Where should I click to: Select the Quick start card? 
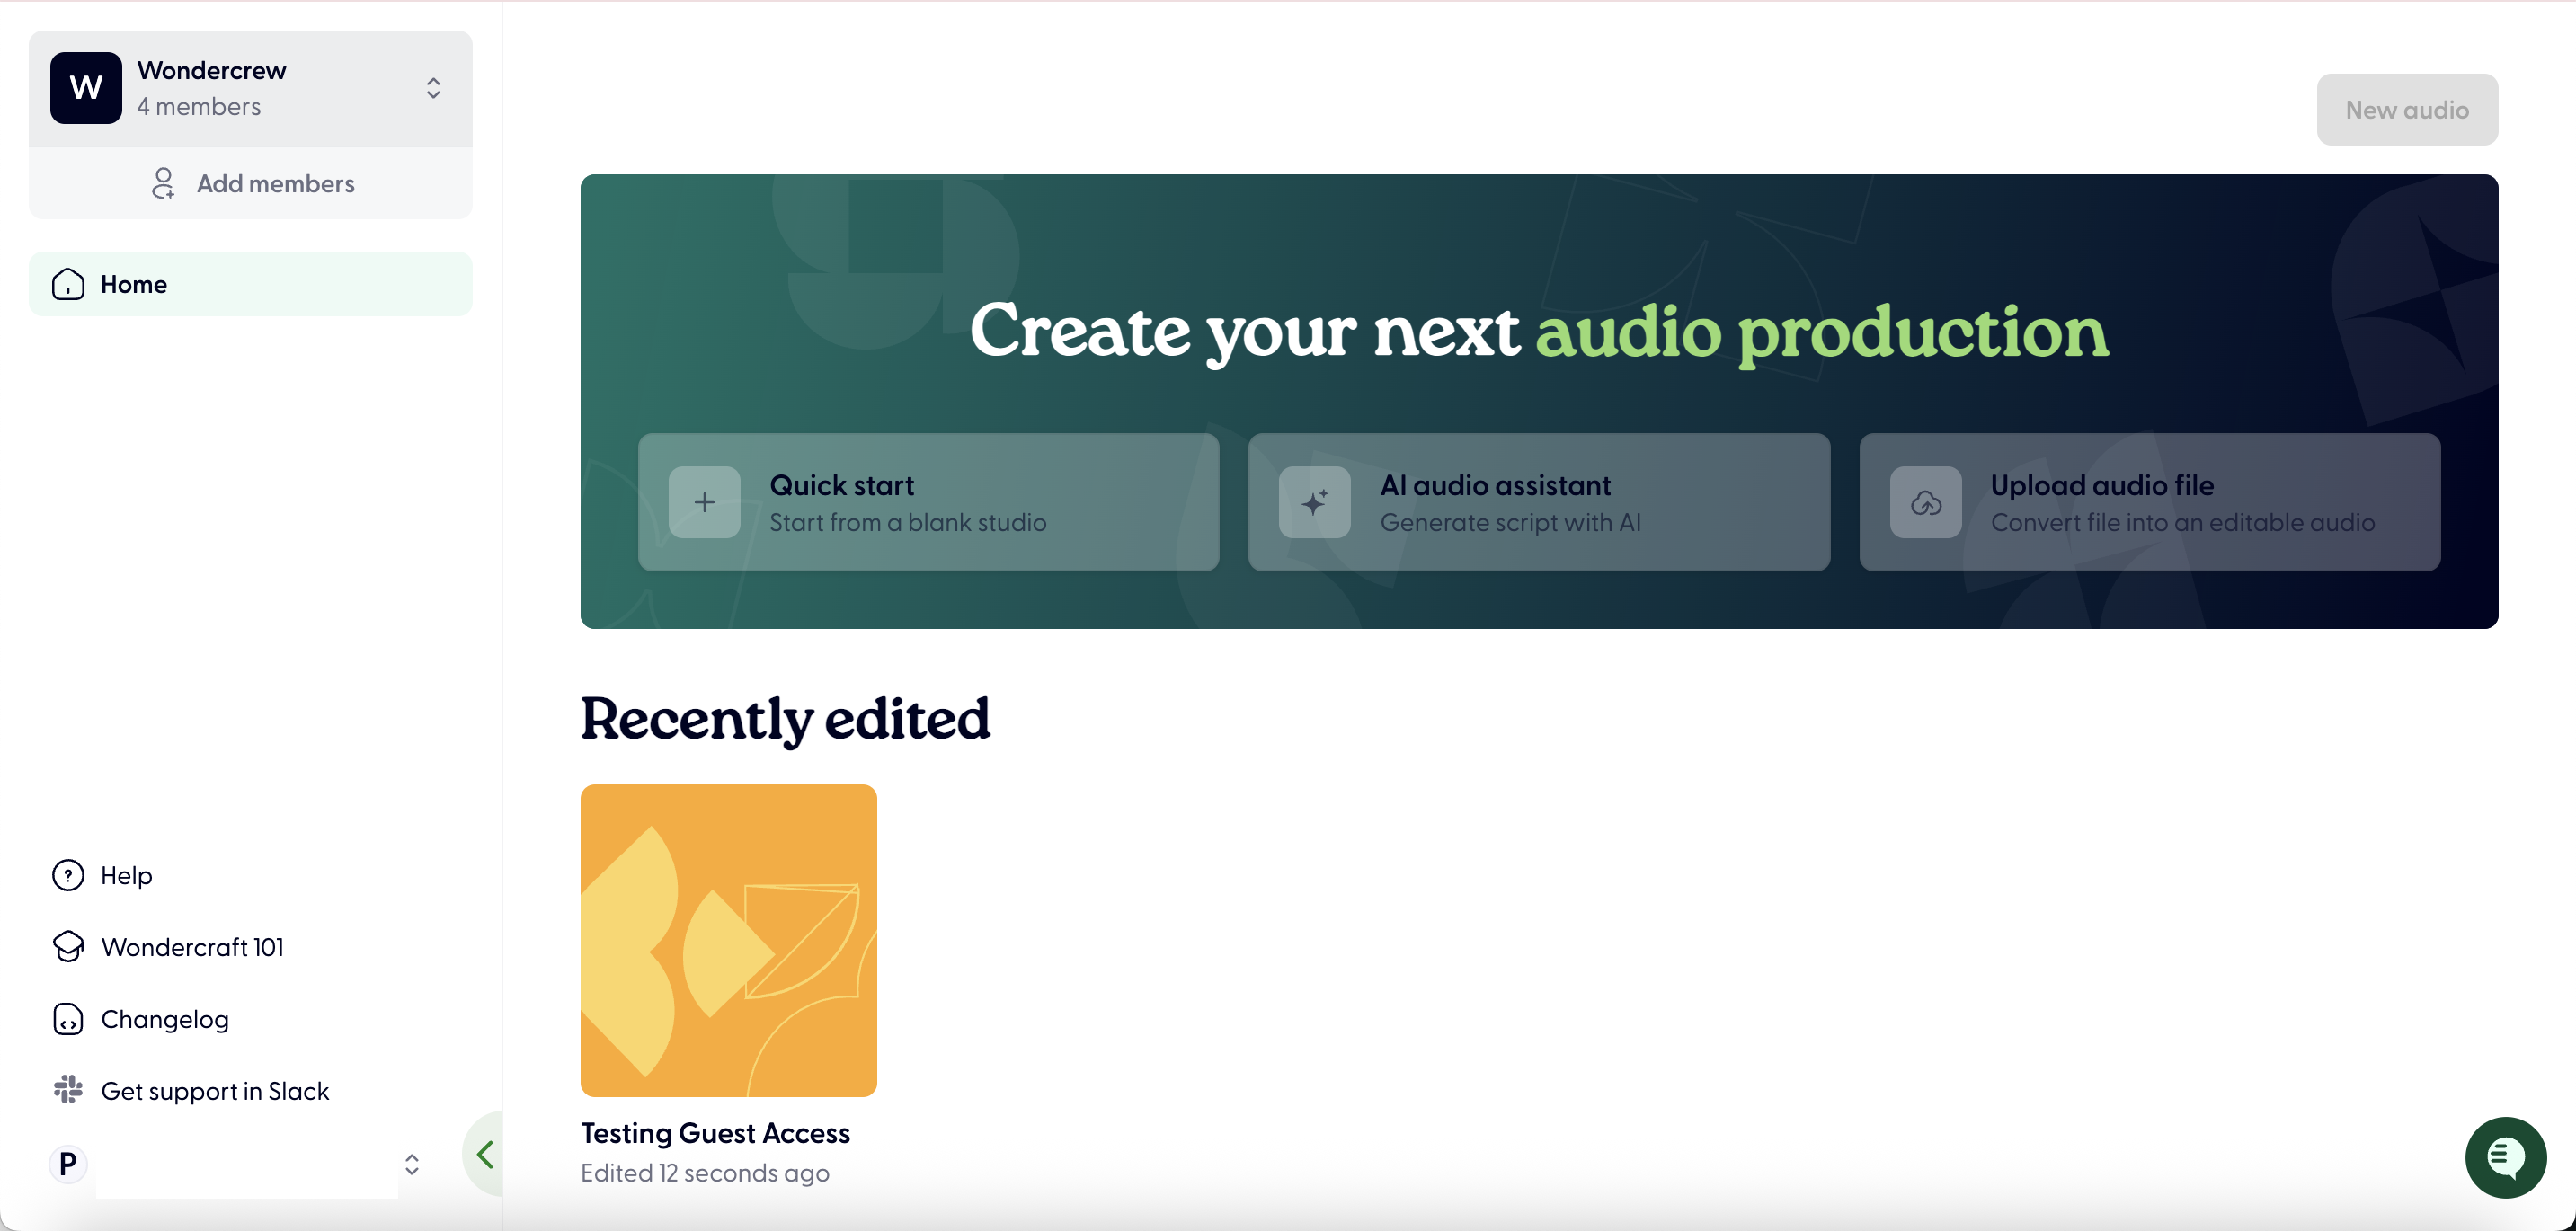[928, 502]
